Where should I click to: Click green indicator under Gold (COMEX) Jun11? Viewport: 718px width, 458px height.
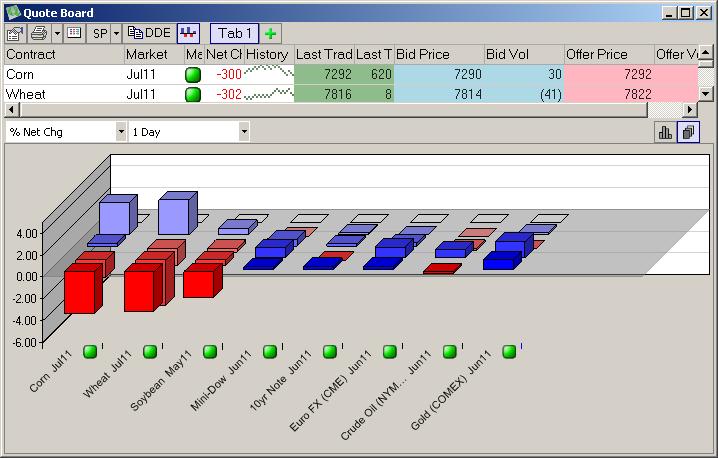(x=509, y=351)
